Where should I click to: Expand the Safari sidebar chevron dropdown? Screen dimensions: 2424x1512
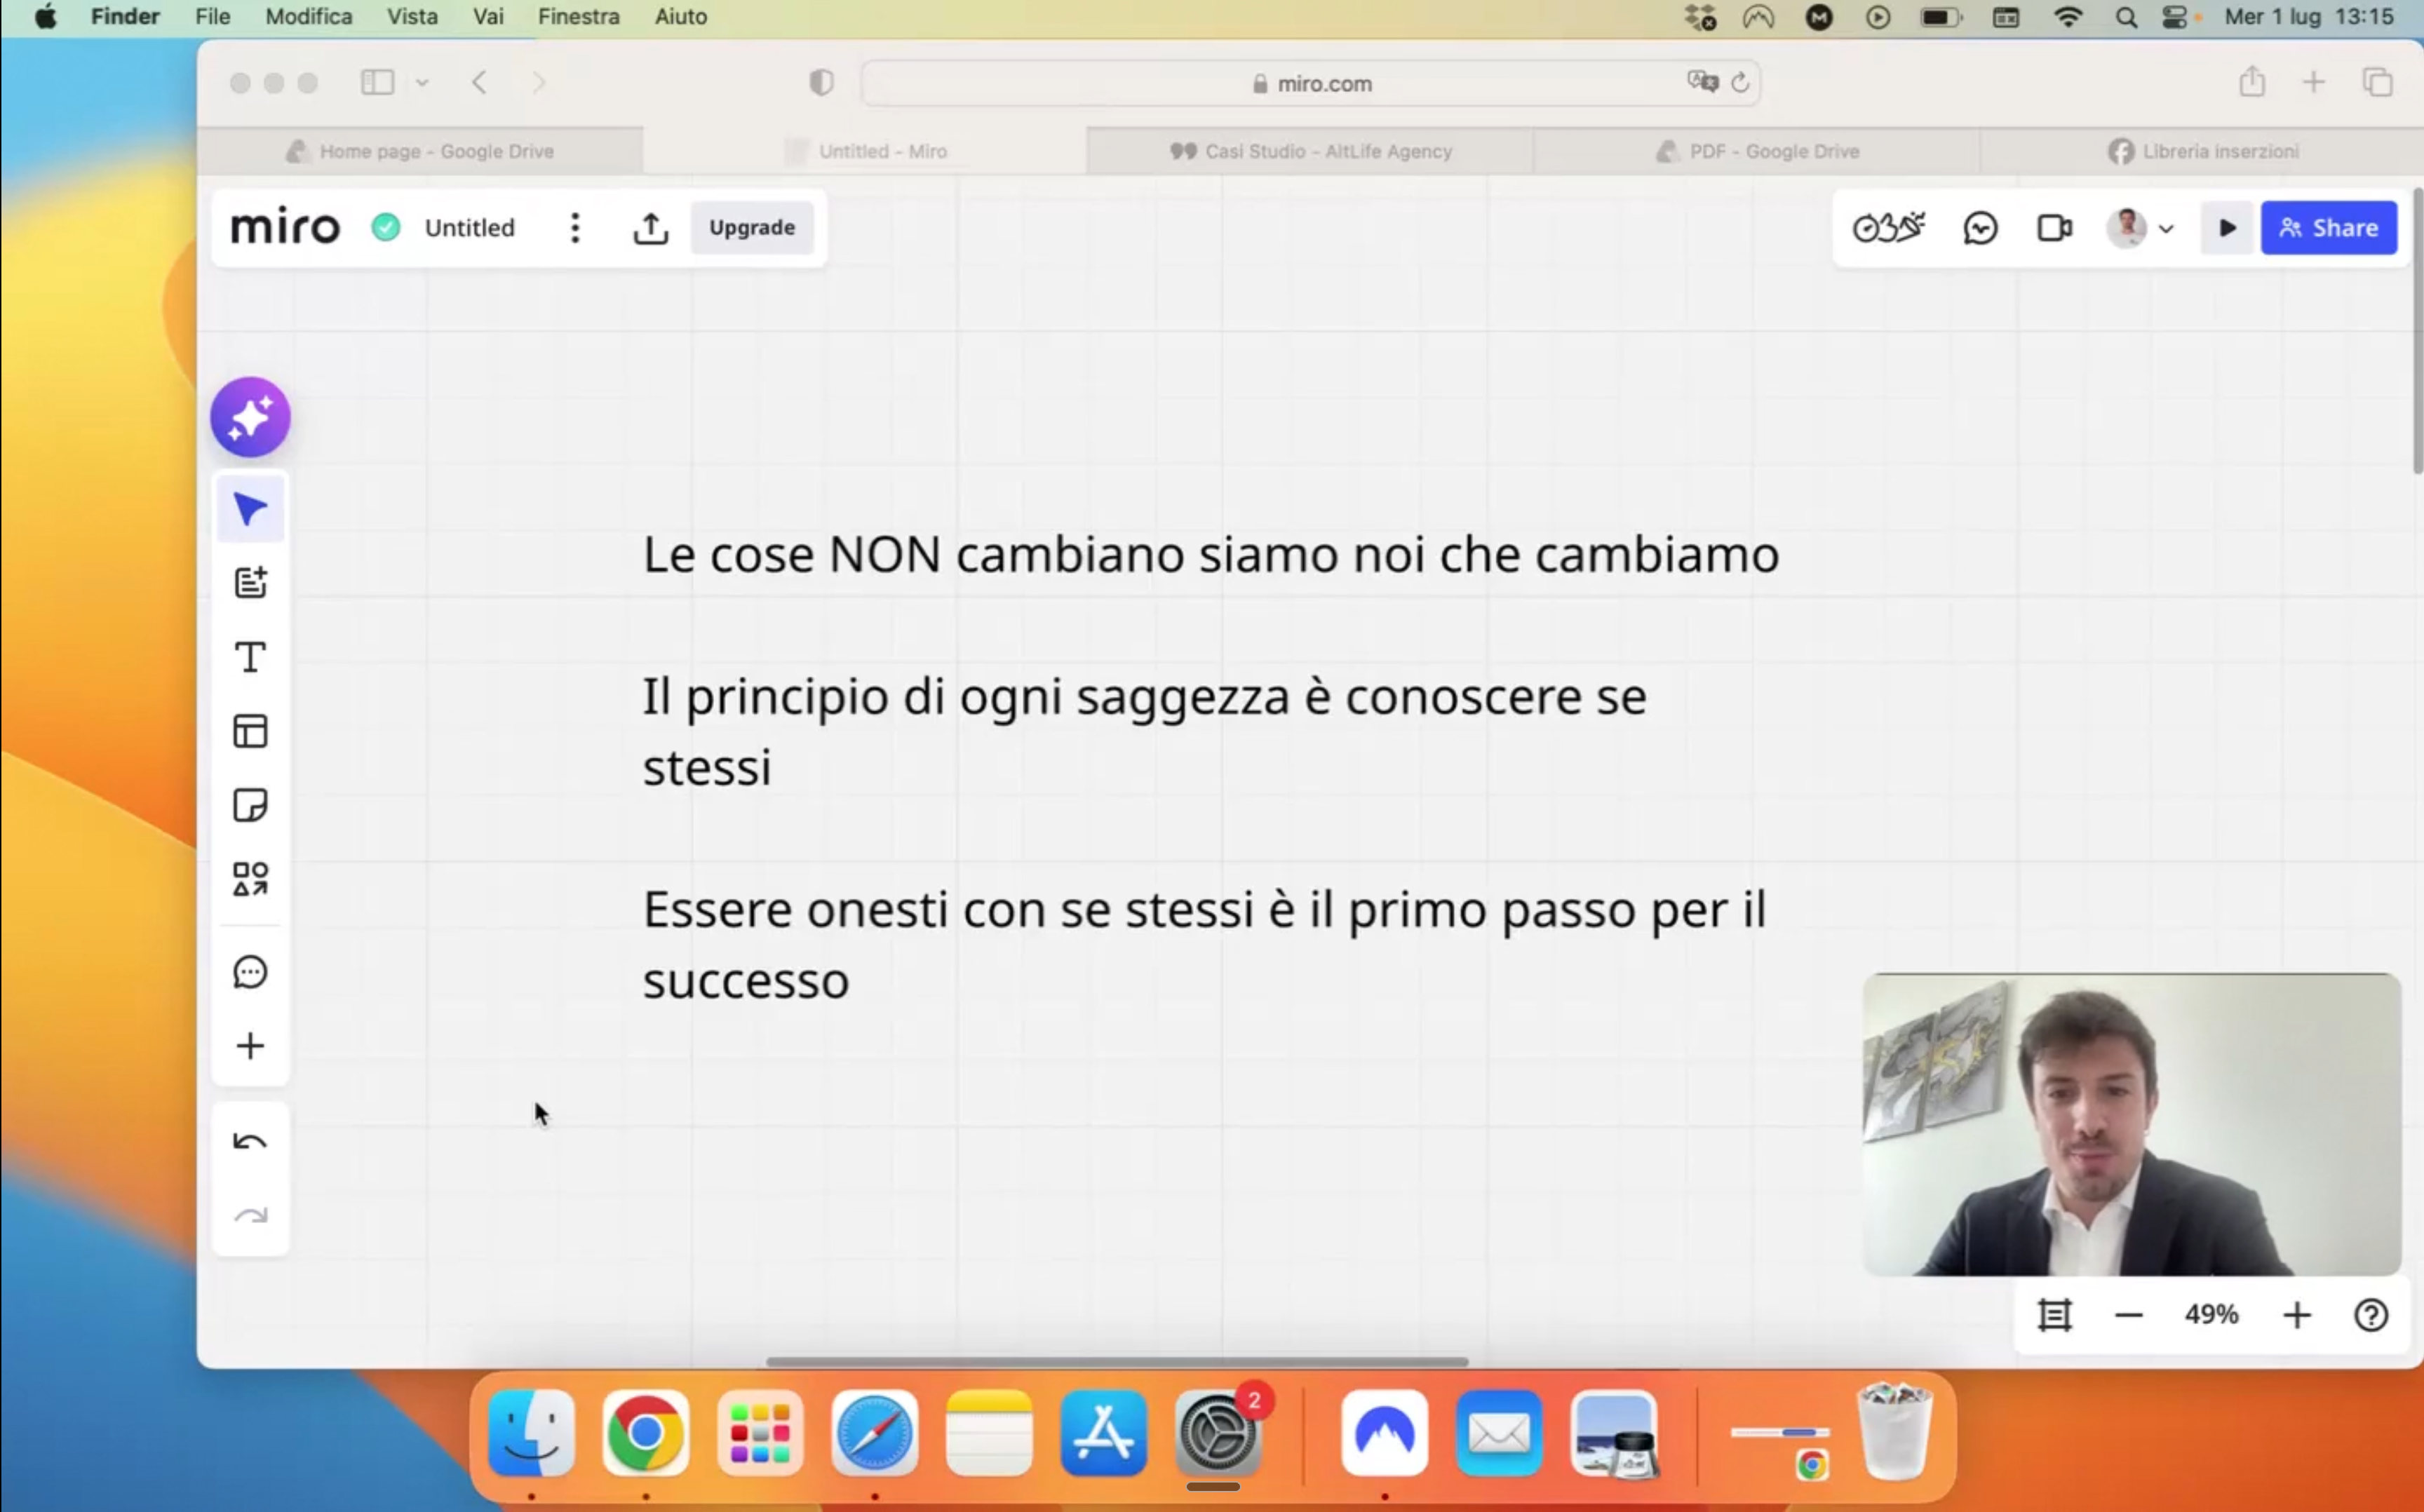422,83
